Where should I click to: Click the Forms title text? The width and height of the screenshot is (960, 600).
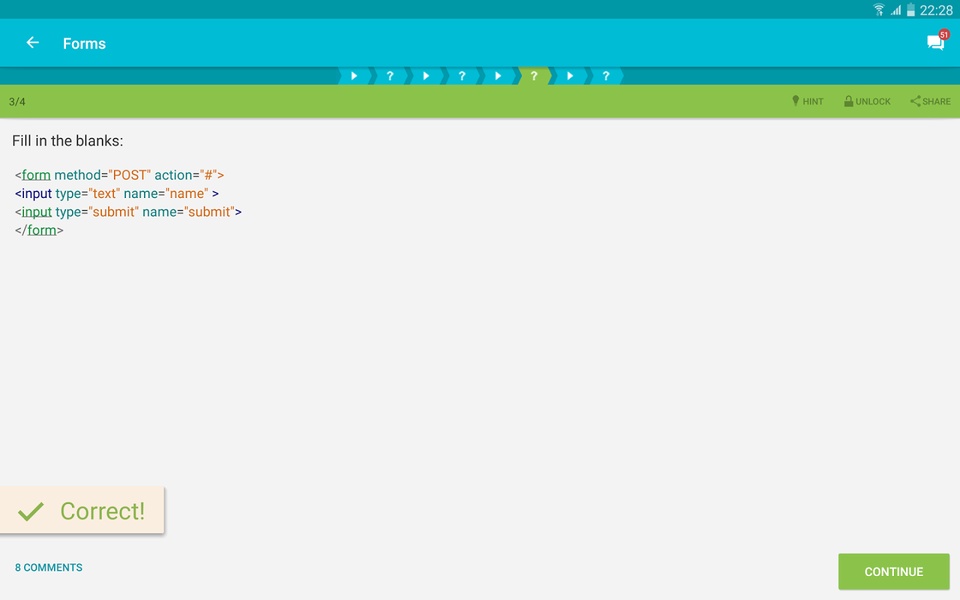tap(84, 43)
